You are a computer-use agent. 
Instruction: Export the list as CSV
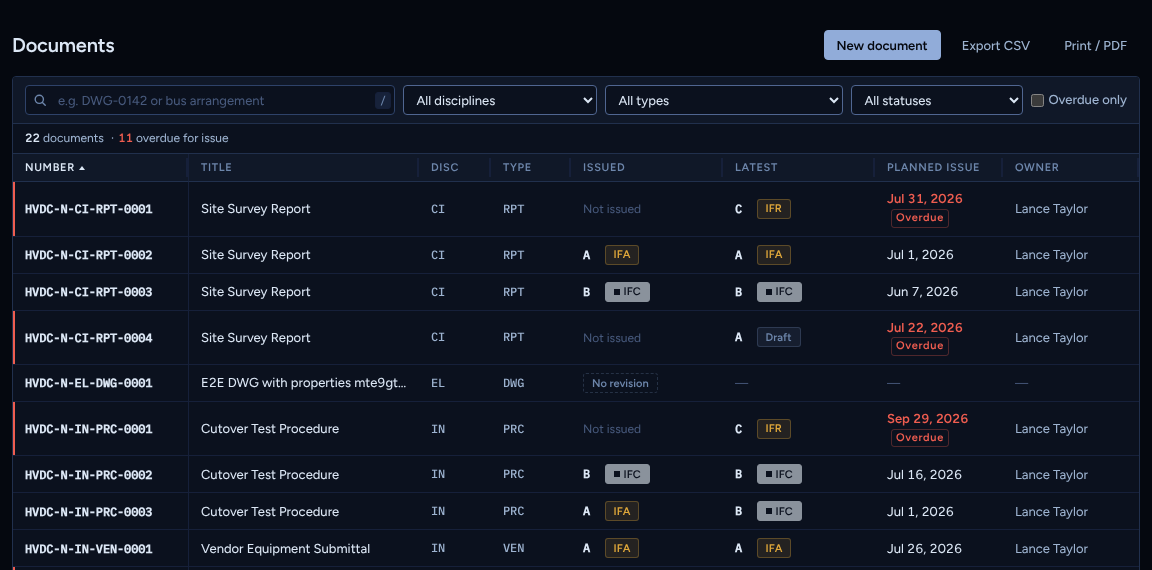pos(996,46)
